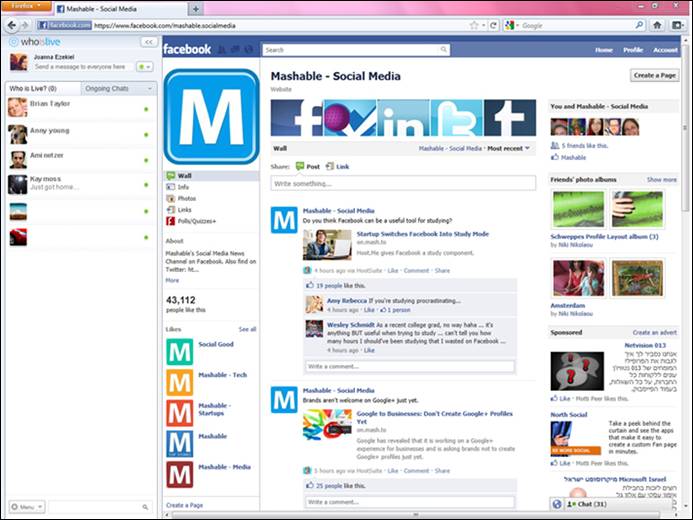This screenshot has width=693, height=520.
Task: Open Amsterdam photo album link
Action: click(x=567, y=305)
